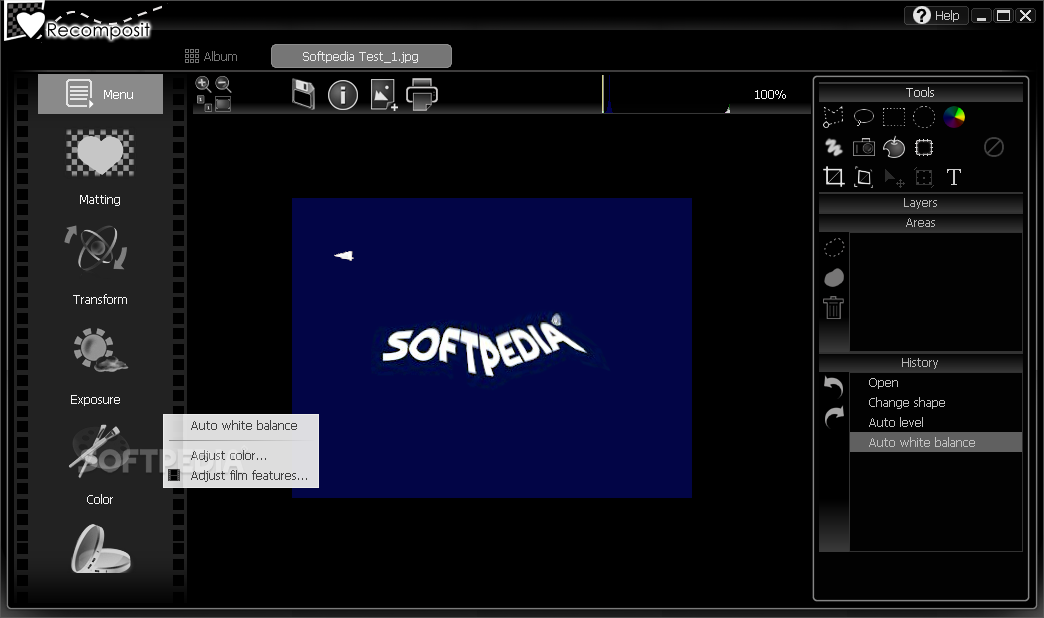Redo the history step
This screenshot has width=1044, height=618.
coord(834,417)
